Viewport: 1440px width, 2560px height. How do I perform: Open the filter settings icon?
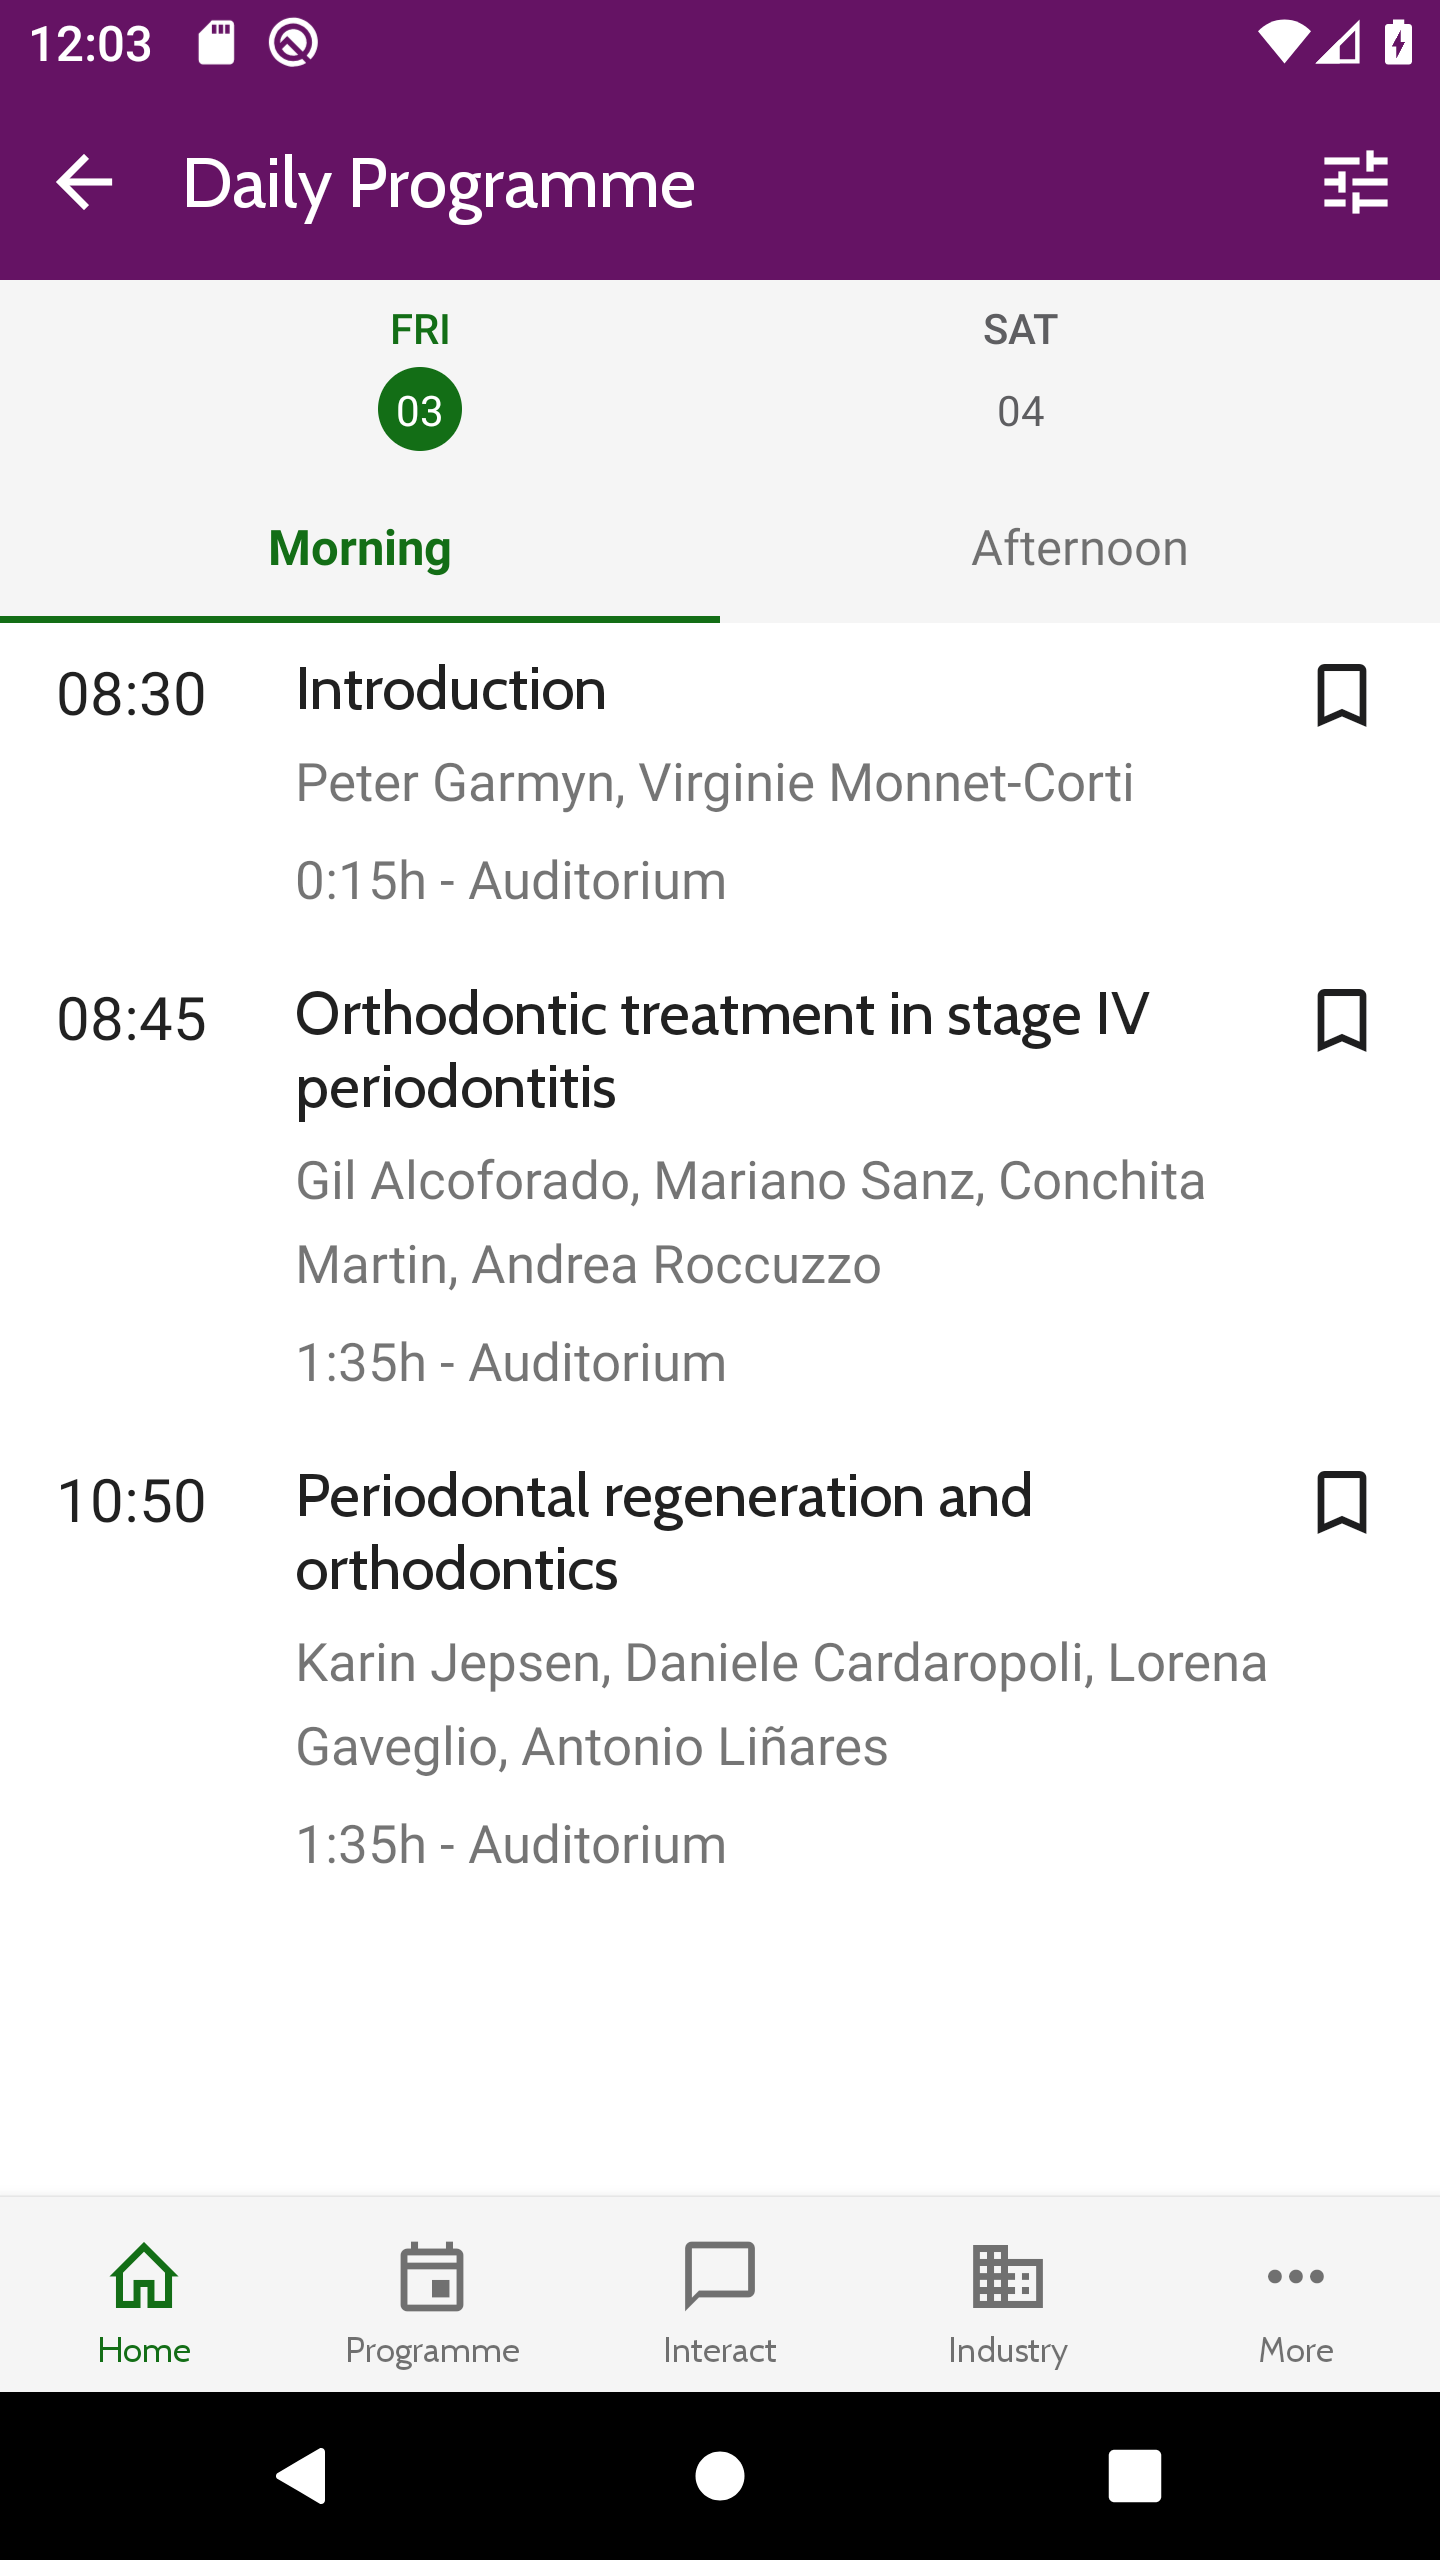1356,183
